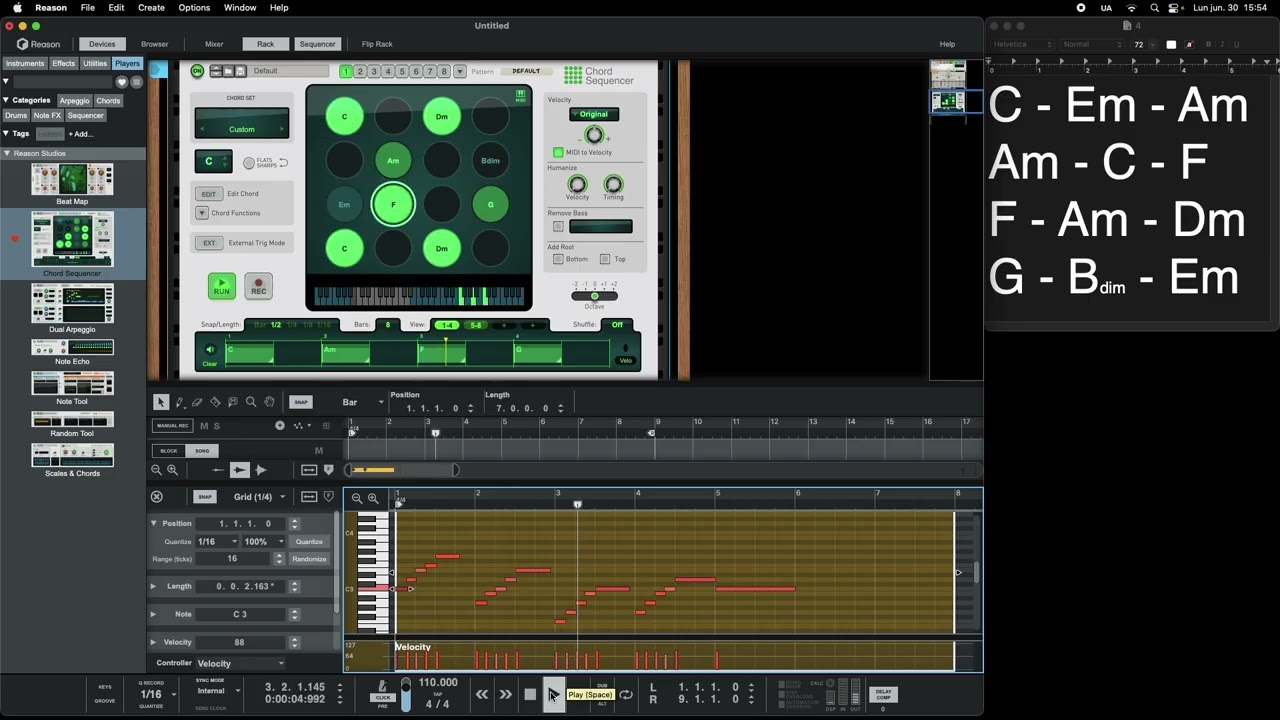Select the Pencil tool in sequencer toolbar

coord(179,402)
